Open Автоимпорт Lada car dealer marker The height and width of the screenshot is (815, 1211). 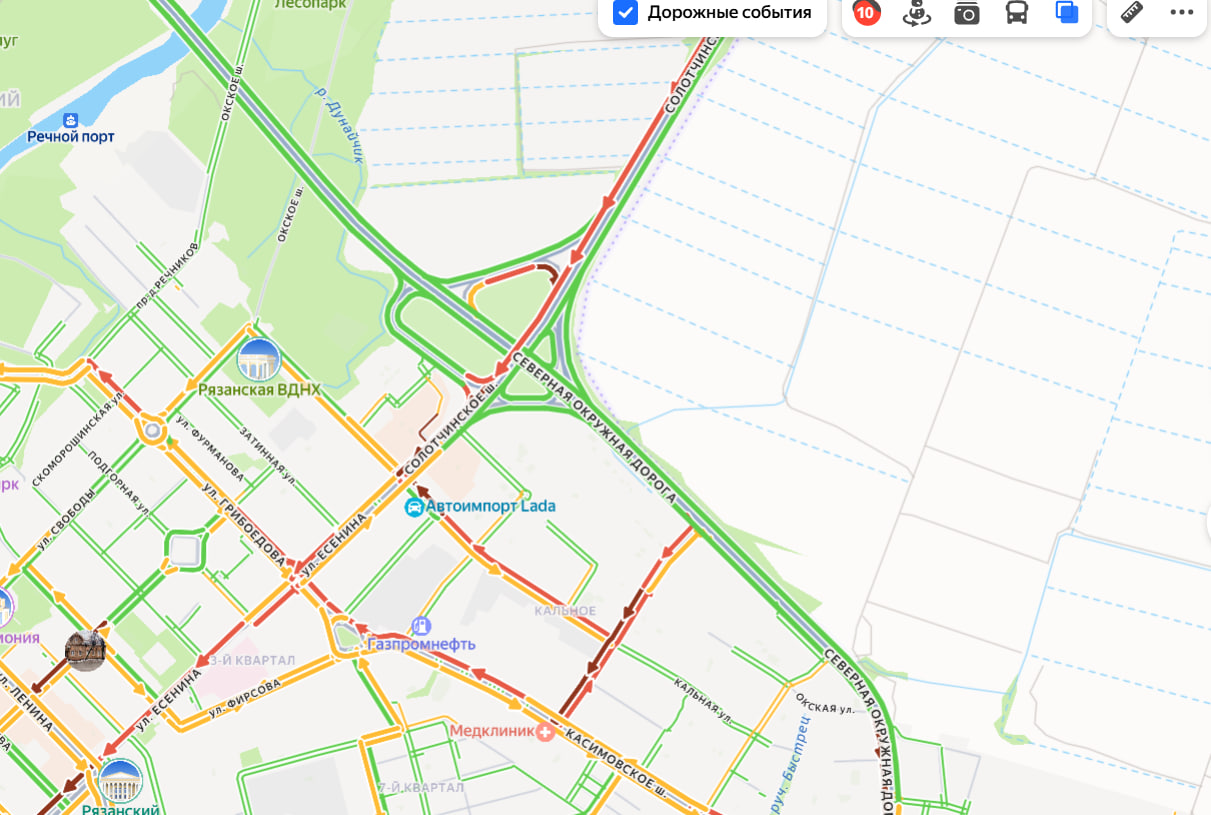click(413, 507)
